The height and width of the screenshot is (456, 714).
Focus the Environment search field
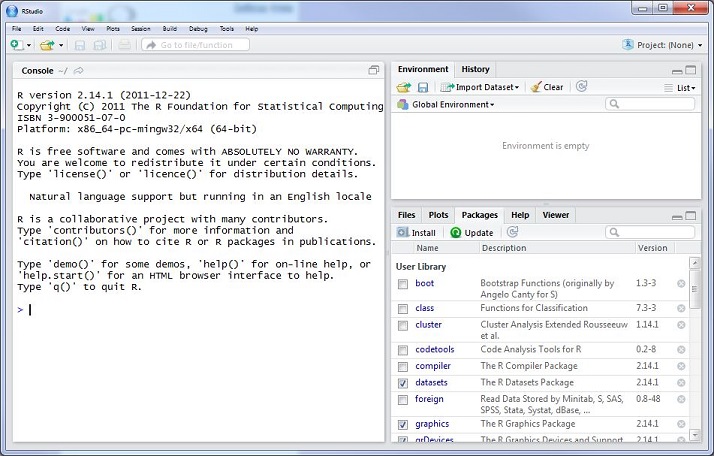point(650,104)
